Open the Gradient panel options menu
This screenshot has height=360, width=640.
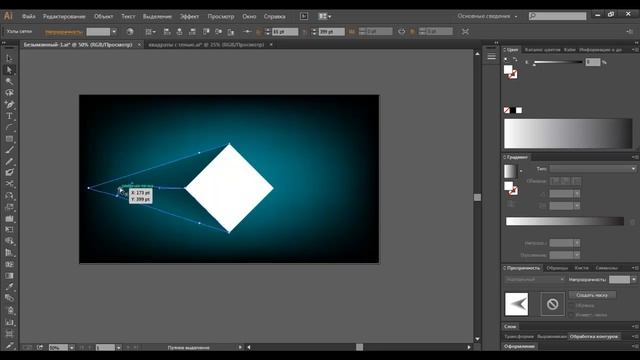635,157
